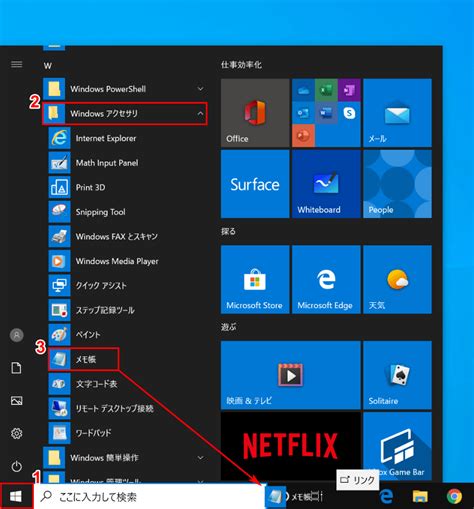474x509 pixels.
Task: Click the Surface tile
Action: point(255,184)
